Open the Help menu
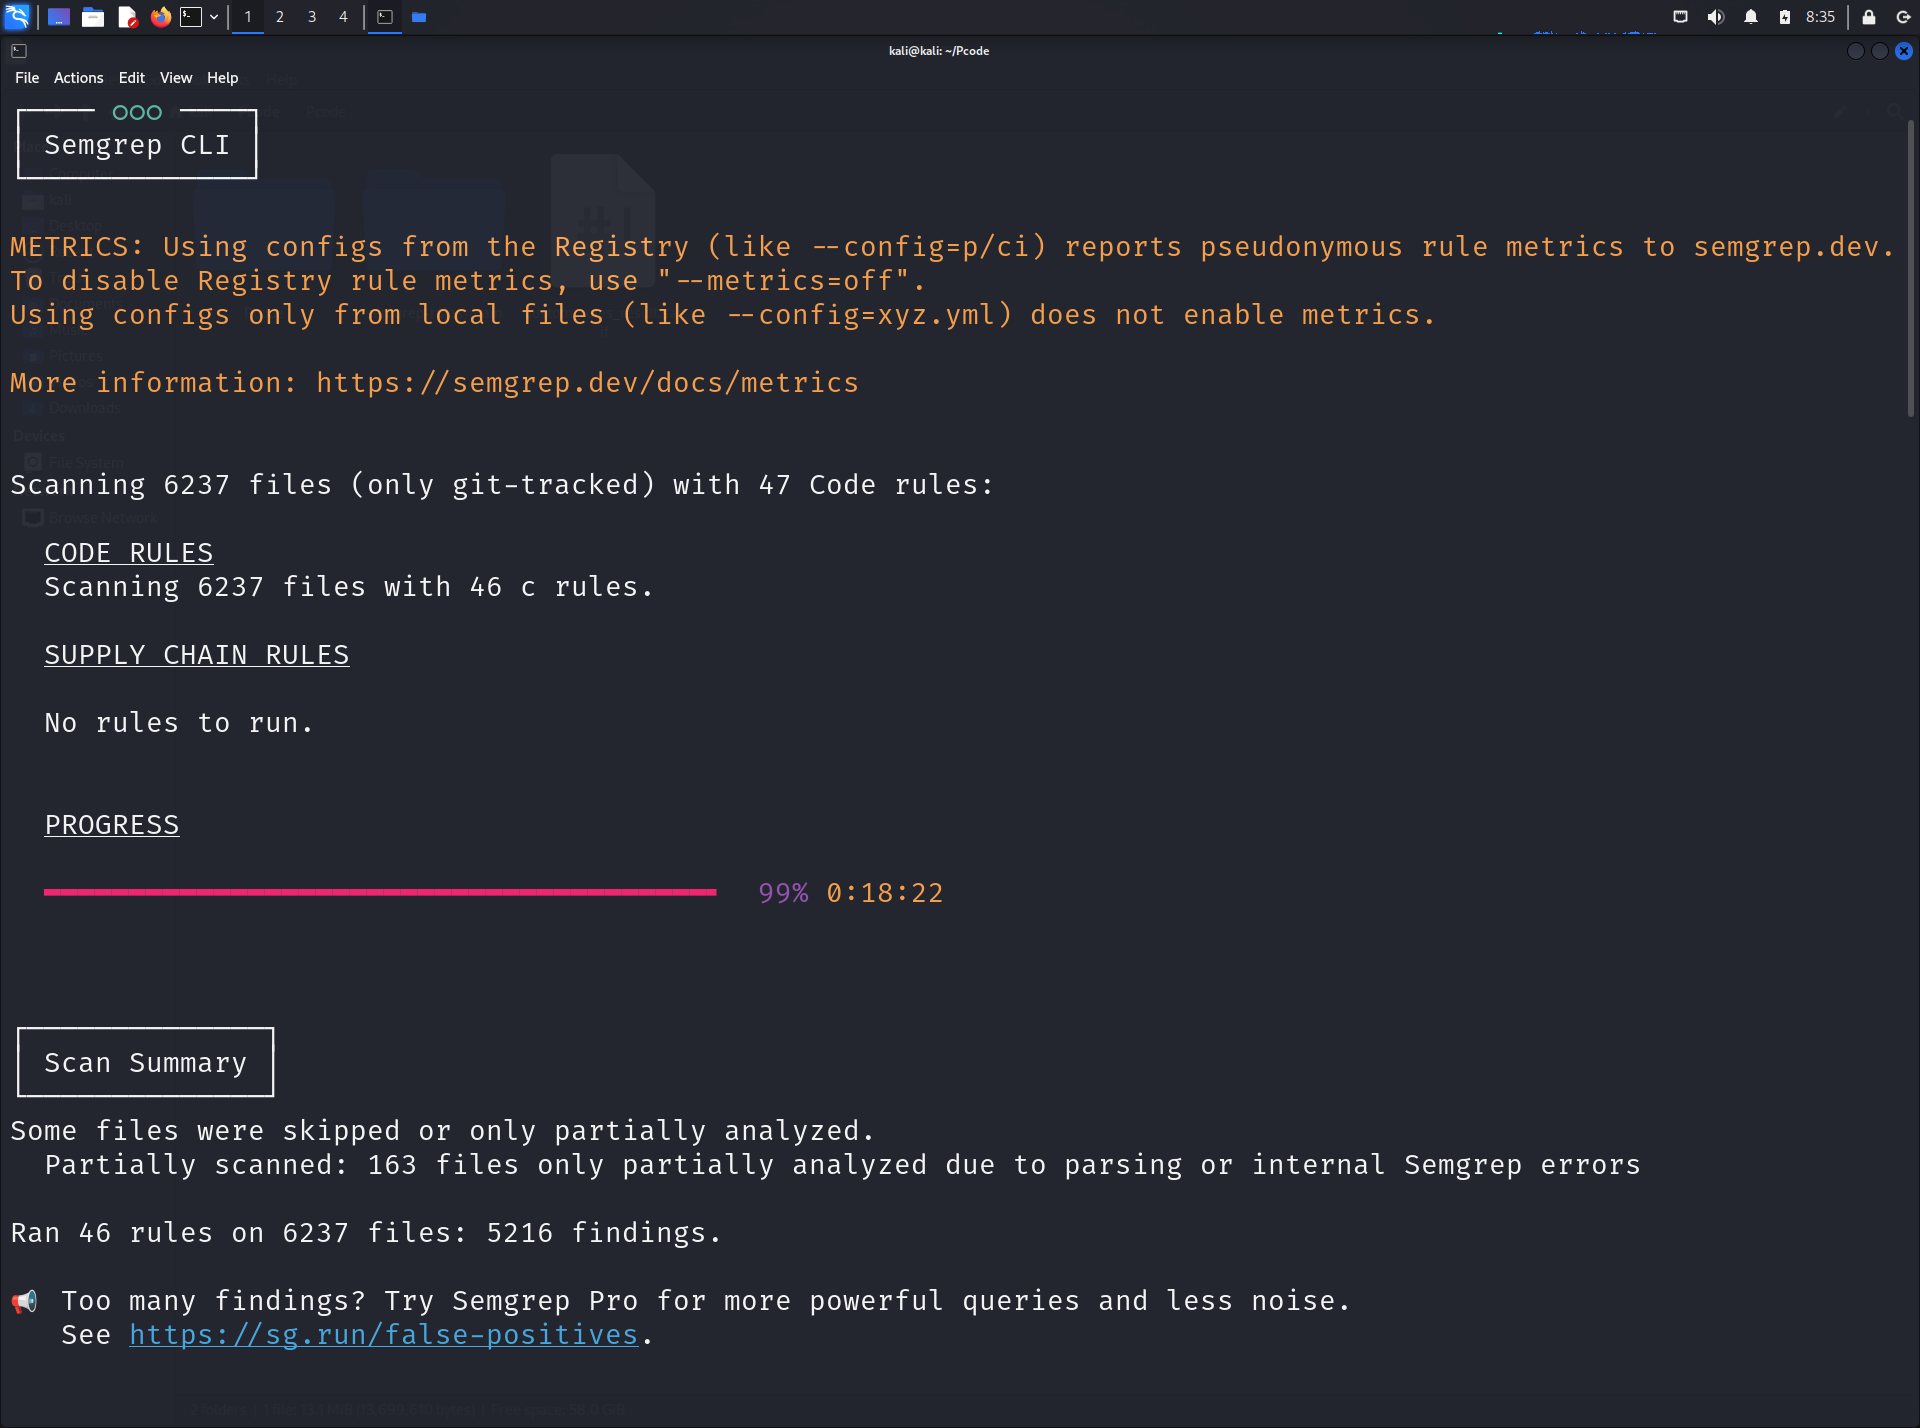1920x1428 pixels. (x=222, y=78)
